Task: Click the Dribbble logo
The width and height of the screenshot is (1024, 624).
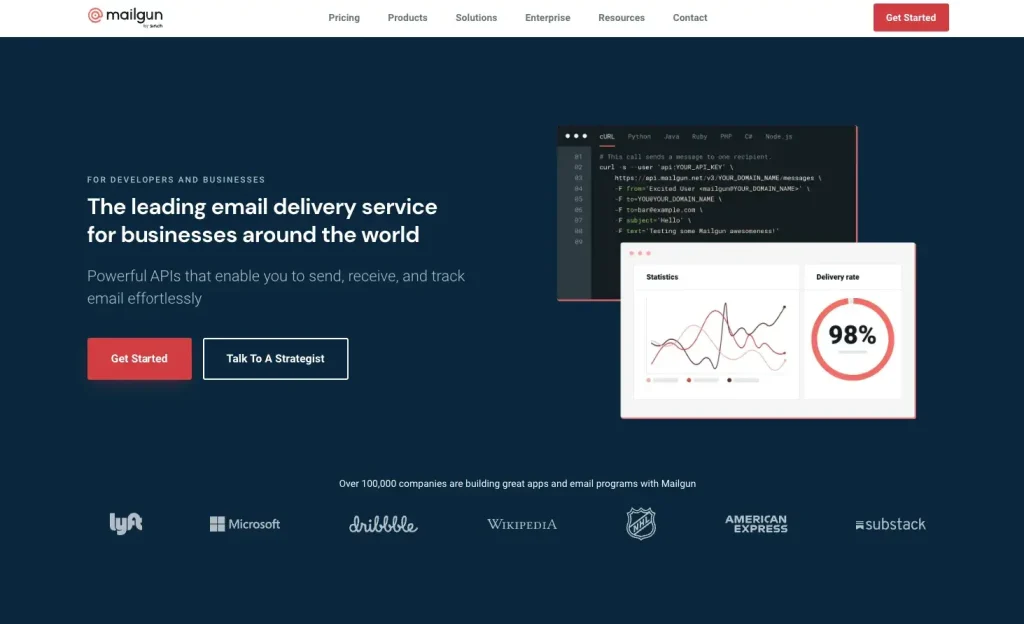Action: pos(383,523)
